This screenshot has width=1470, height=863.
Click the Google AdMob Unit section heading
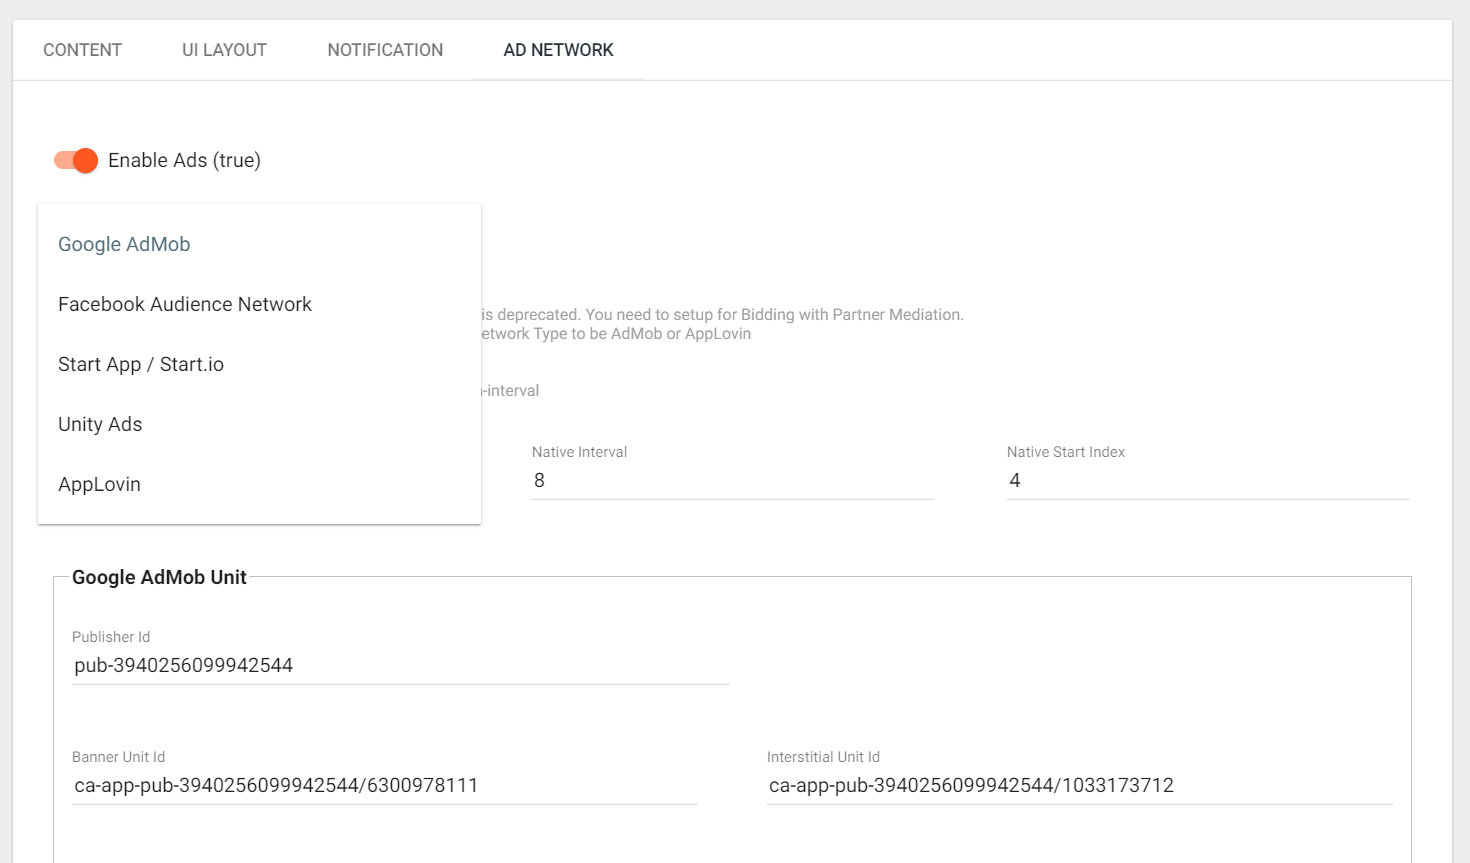tap(159, 577)
